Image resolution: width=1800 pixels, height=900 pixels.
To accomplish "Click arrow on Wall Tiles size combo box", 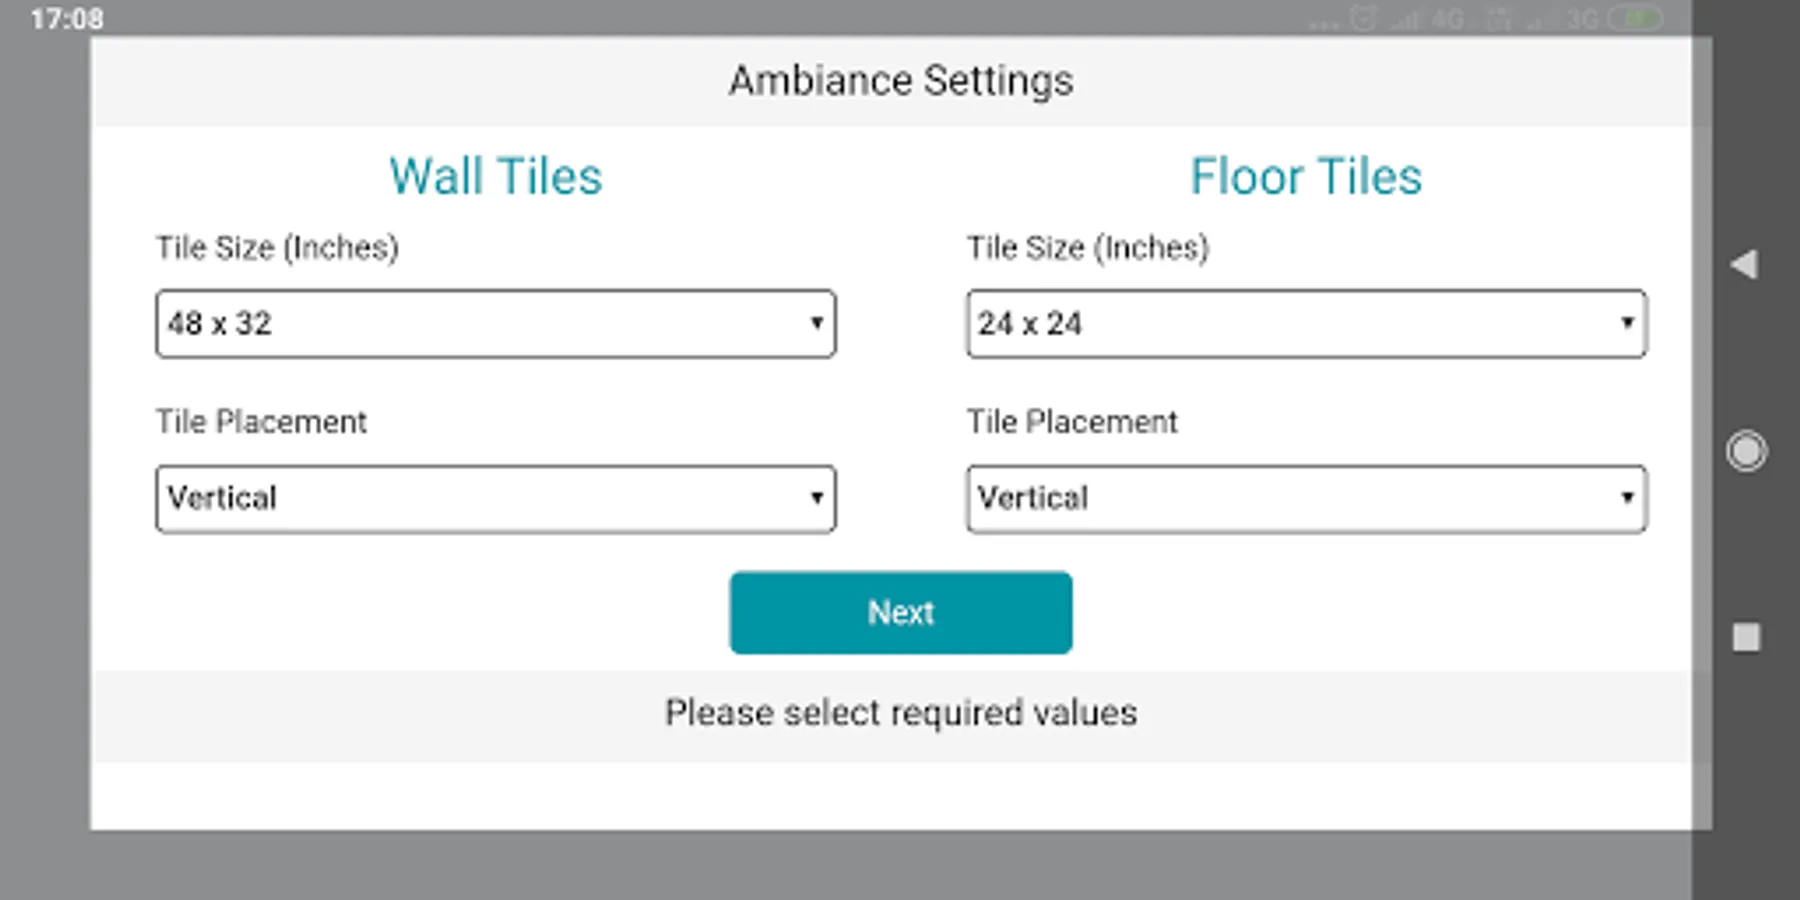I will 816,324.
